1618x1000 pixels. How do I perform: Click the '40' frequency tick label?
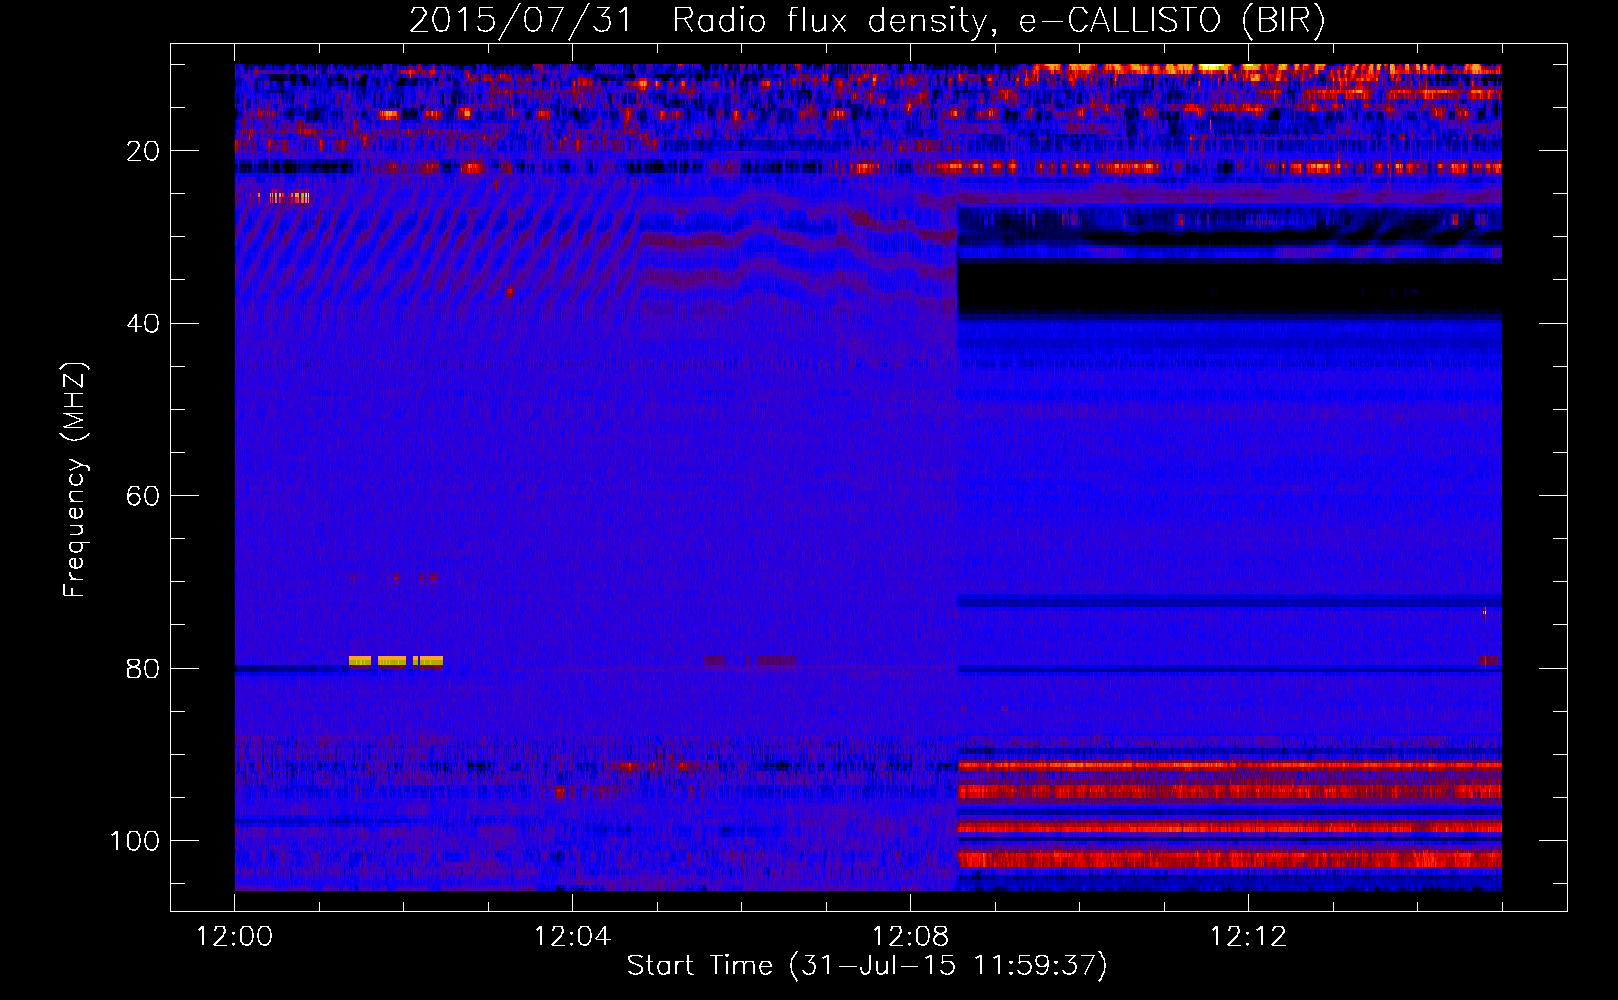[143, 323]
